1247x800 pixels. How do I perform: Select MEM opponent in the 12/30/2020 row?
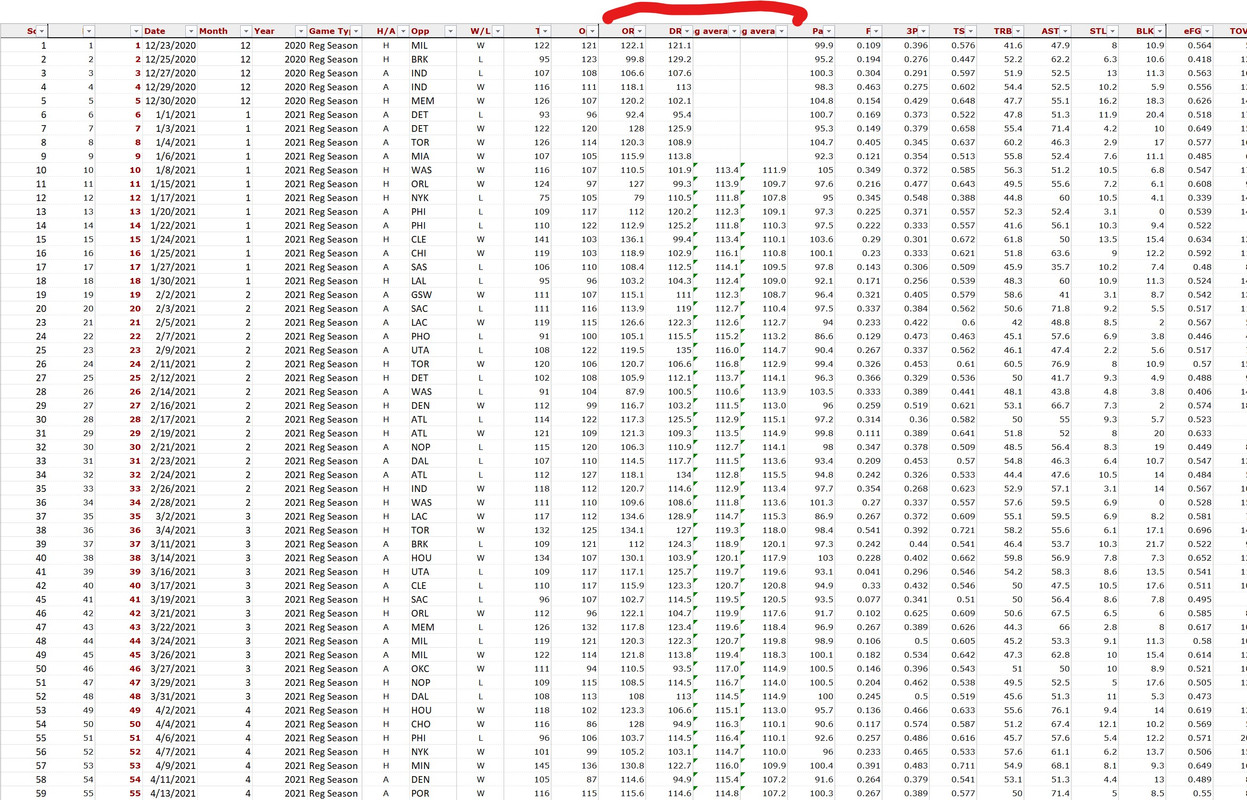point(433,101)
